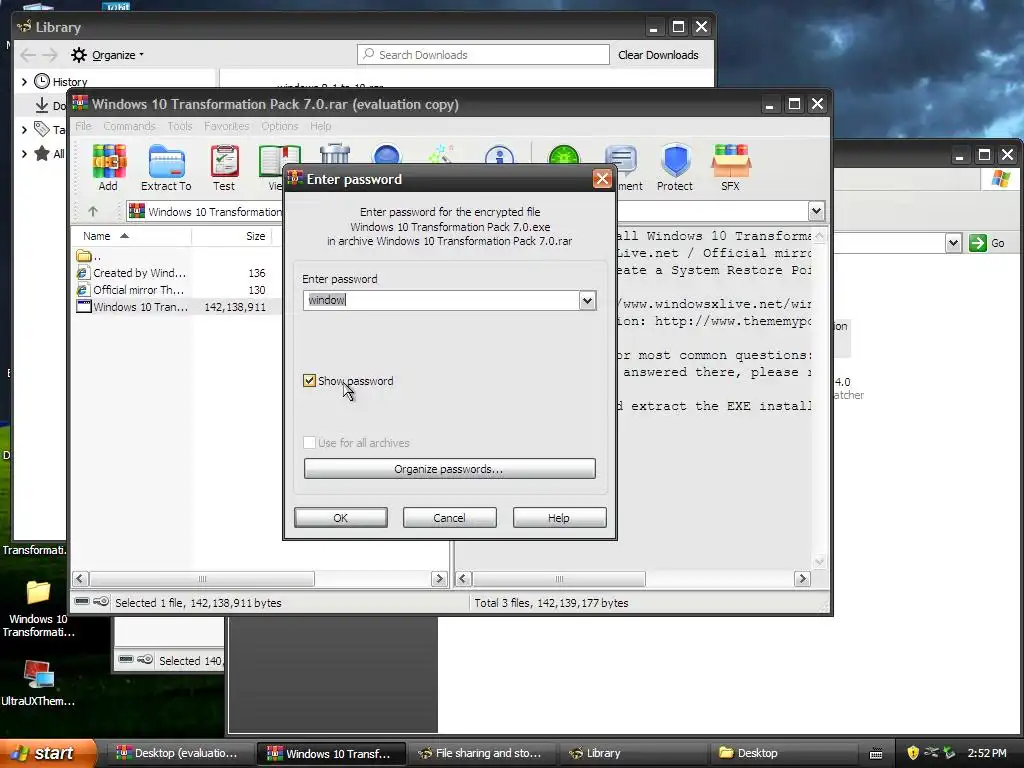The image size is (1024, 768).
Task: Open the File menu in WinRAR
Action: (x=84, y=126)
